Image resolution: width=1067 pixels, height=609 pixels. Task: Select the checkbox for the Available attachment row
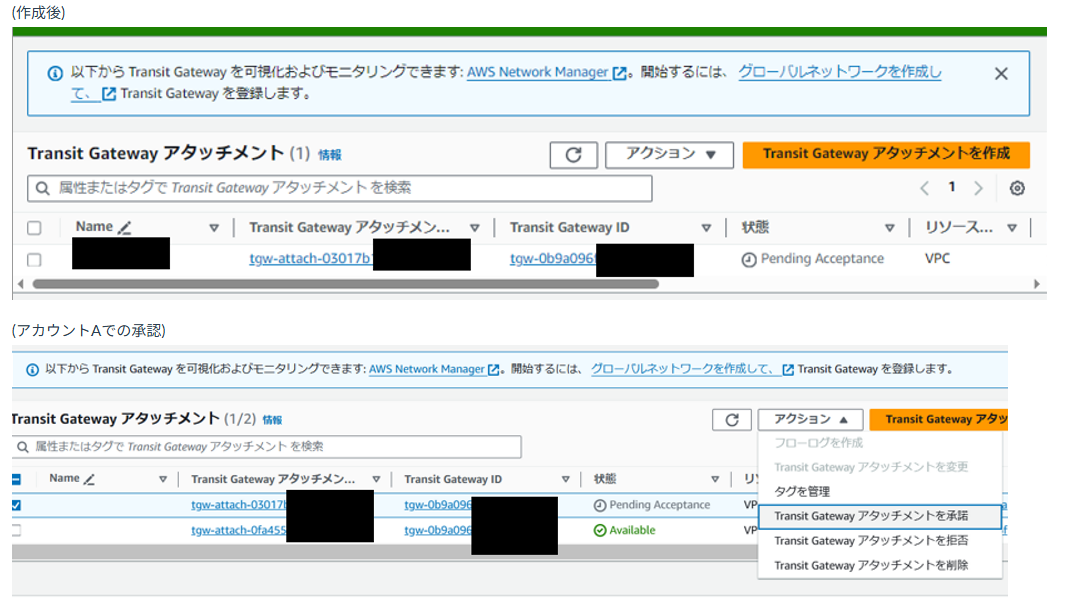click(15, 530)
